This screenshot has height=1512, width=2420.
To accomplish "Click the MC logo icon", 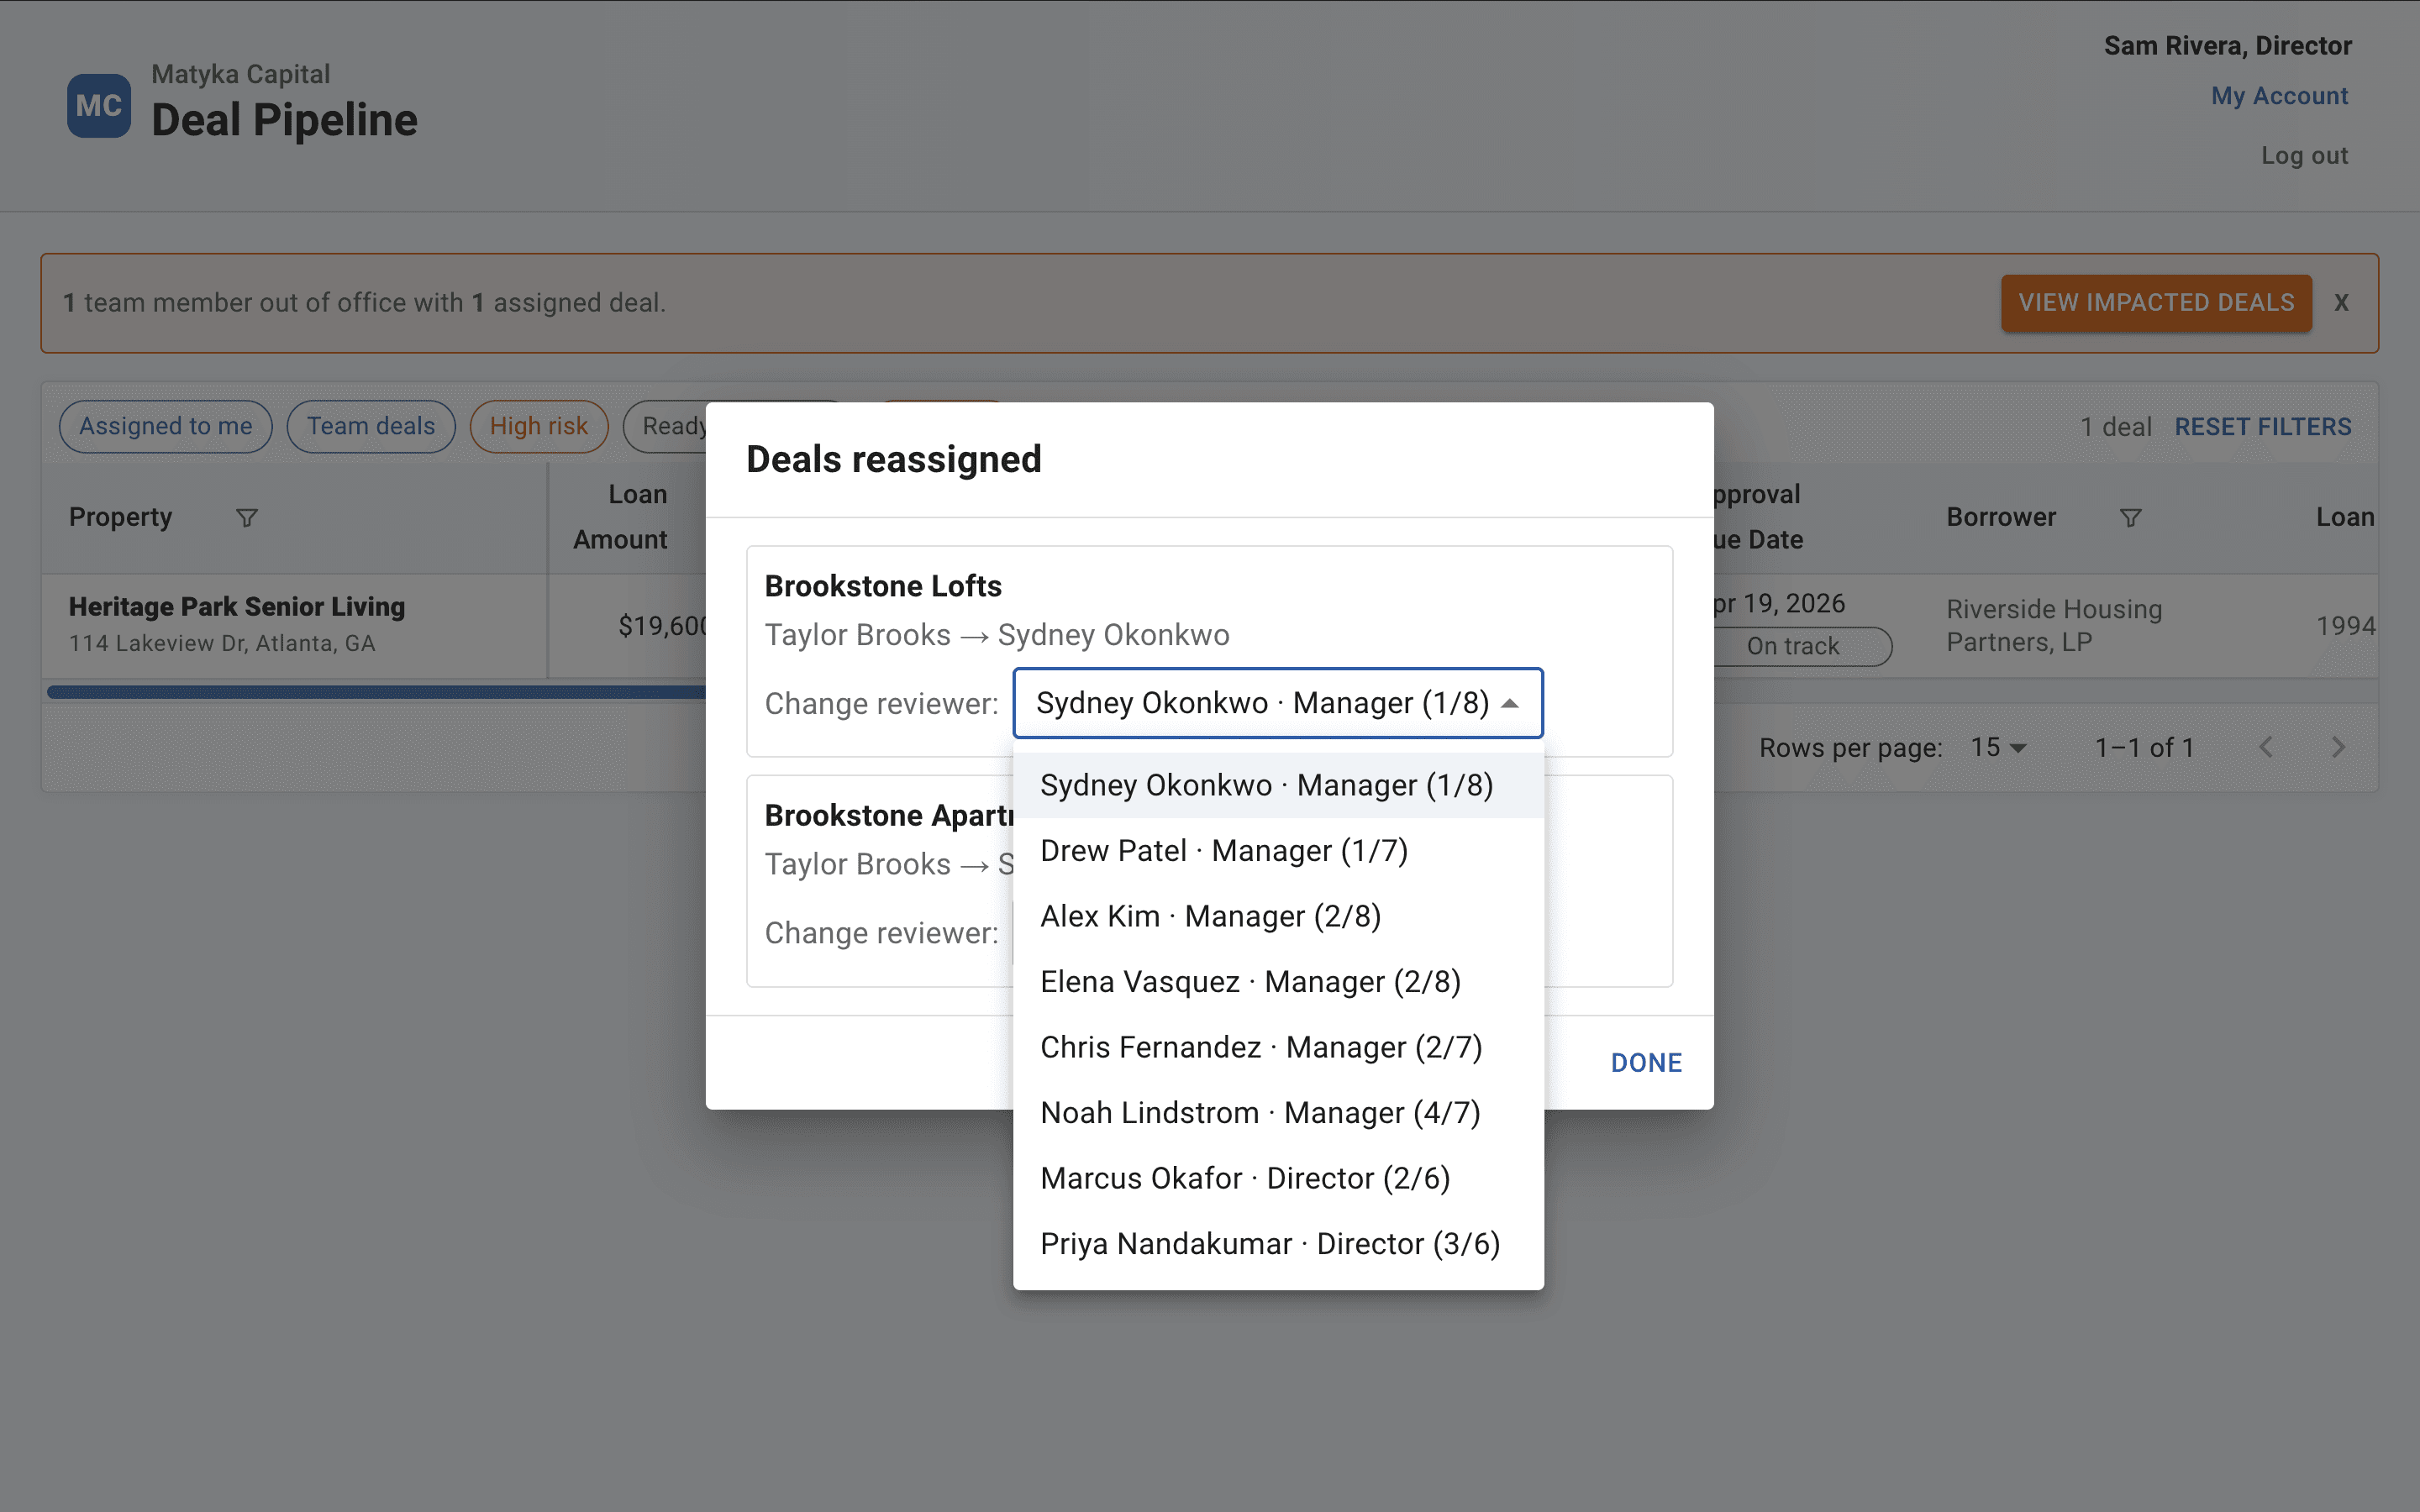I will coord(98,106).
